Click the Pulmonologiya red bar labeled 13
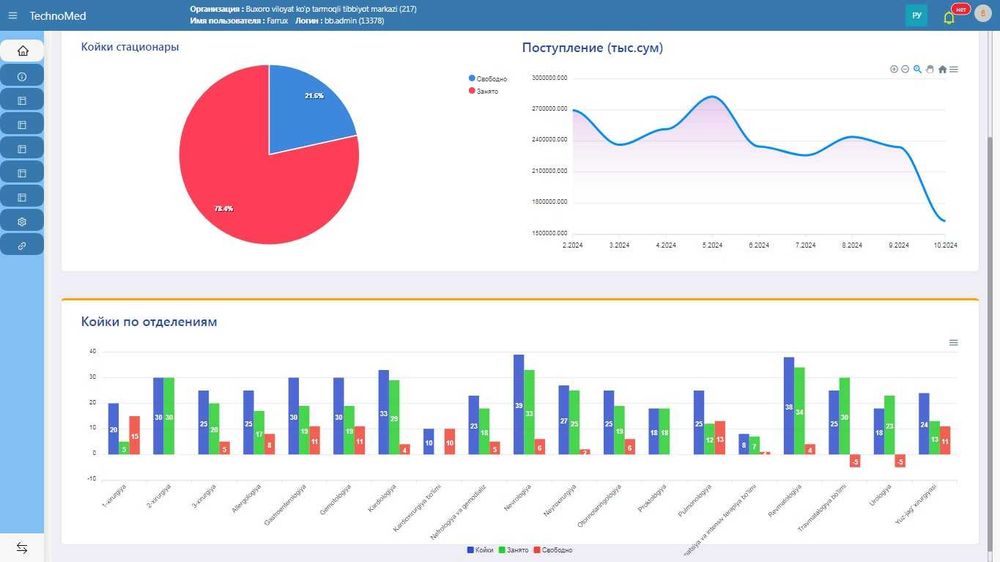The image size is (1000, 562). pyautogui.click(x=720, y=438)
